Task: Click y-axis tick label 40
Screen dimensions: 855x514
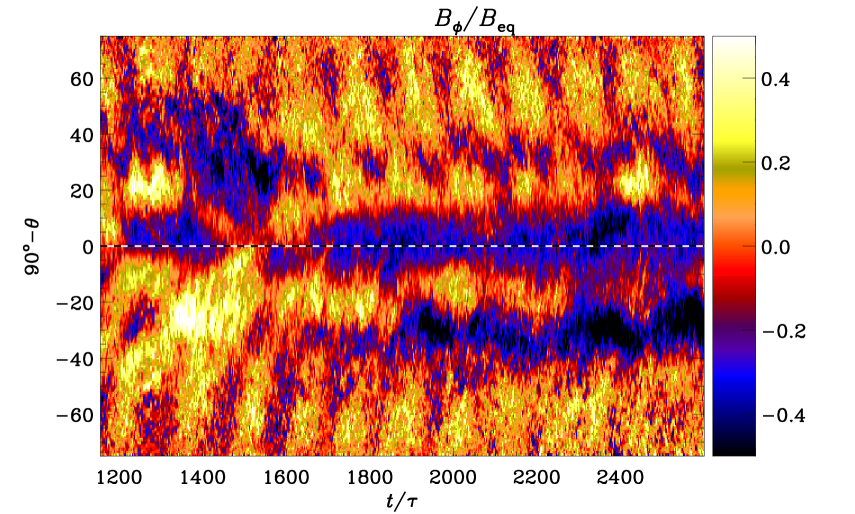Action: [82, 135]
